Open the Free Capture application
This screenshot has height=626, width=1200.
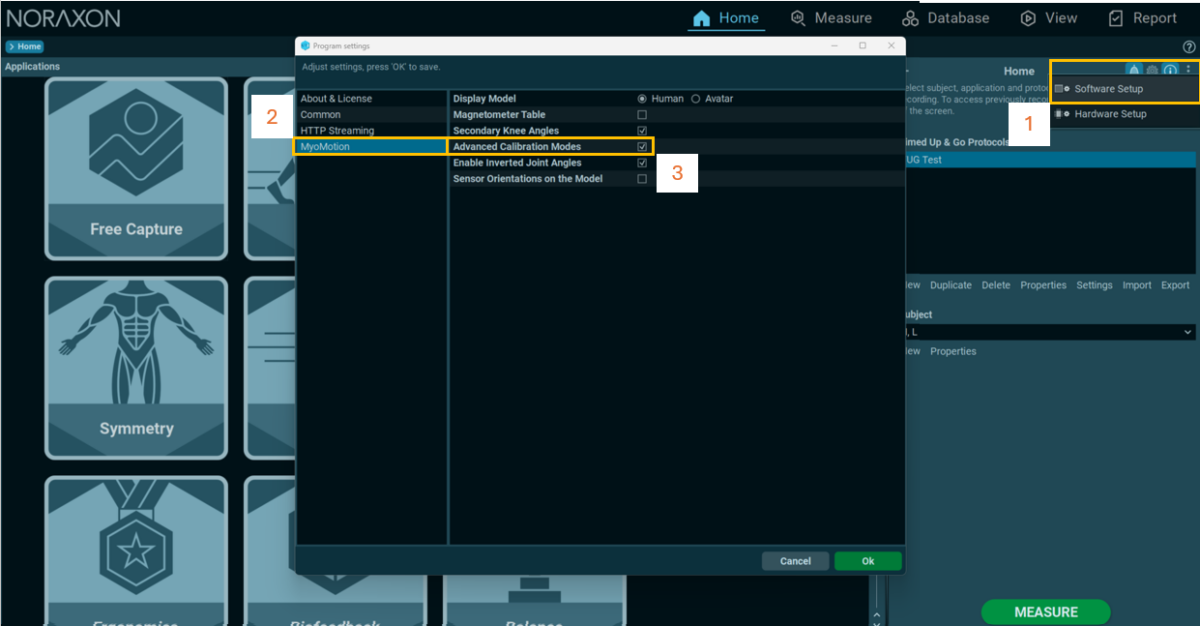pyautogui.click(x=136, y=168)
